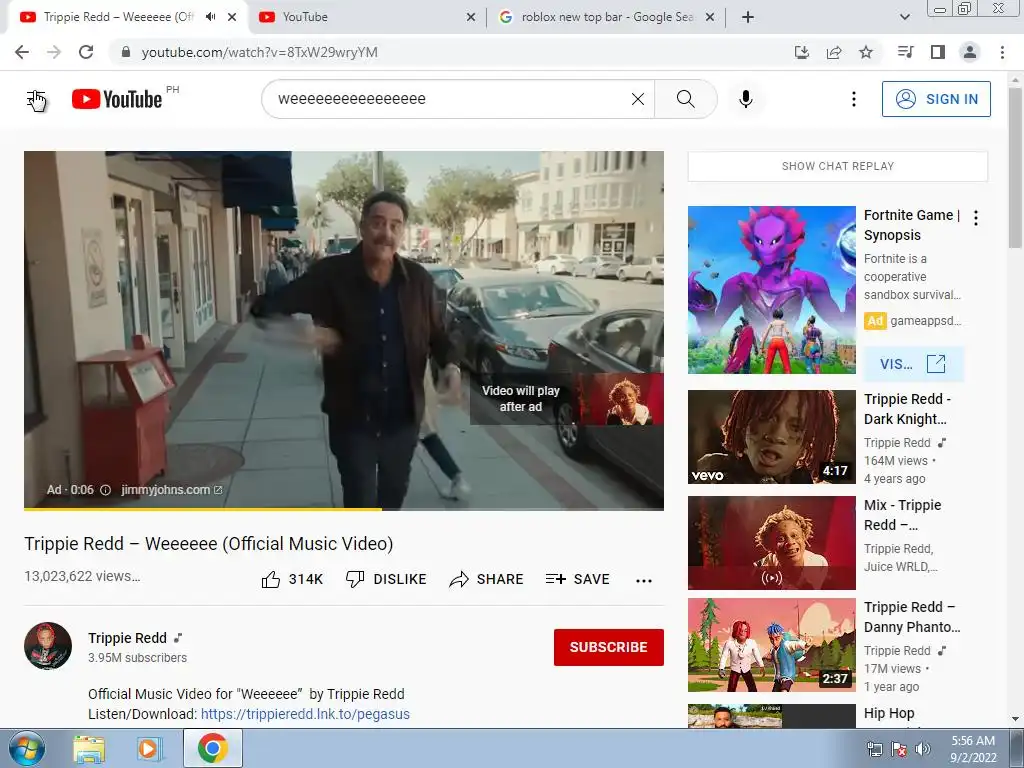Open the system tray volume icon
This screenshot has height=768, width=1024.
(x=922, y=749)
